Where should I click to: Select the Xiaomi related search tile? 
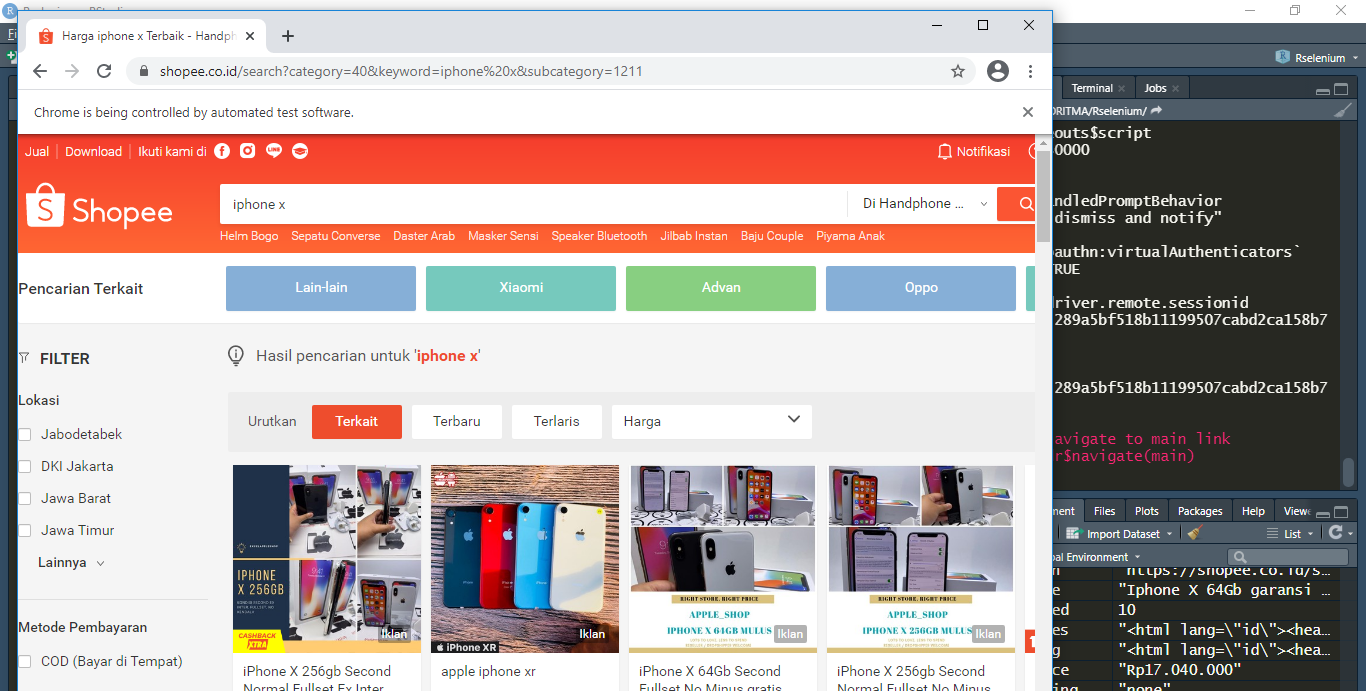pyautogui.click(x=521, y=288)
